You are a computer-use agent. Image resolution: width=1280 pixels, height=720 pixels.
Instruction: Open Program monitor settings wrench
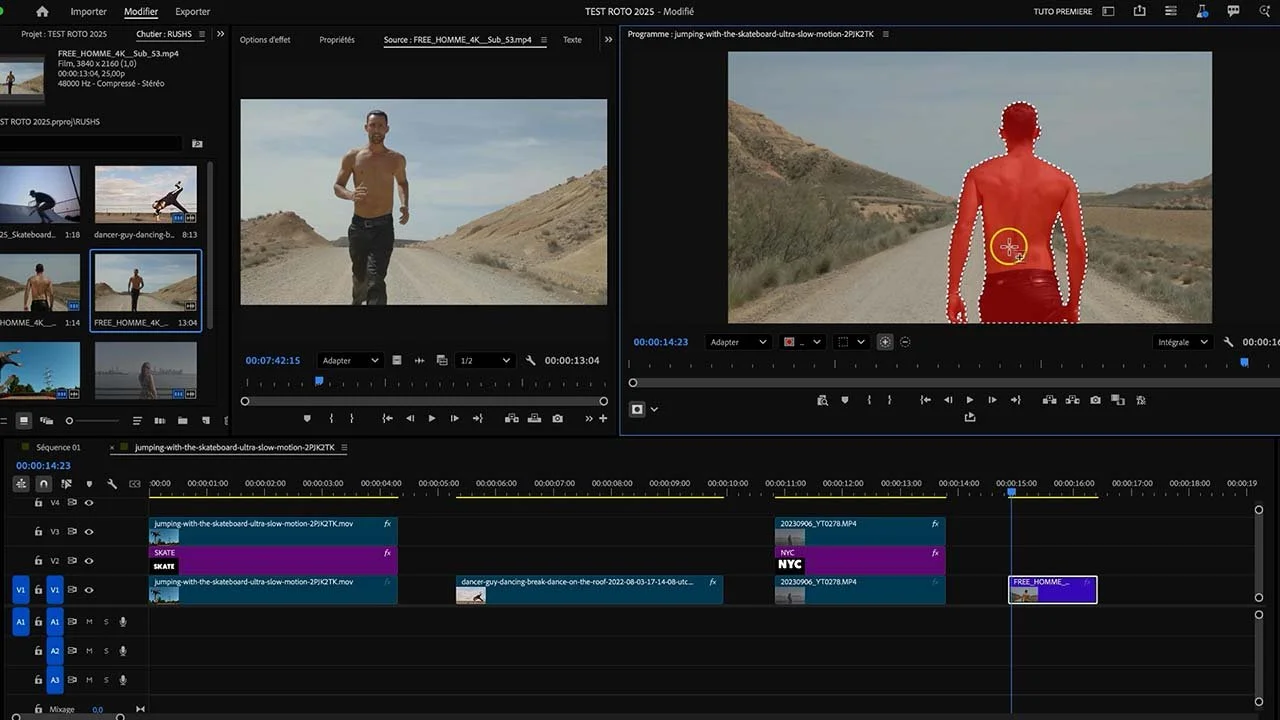(x=1229, y=342)
